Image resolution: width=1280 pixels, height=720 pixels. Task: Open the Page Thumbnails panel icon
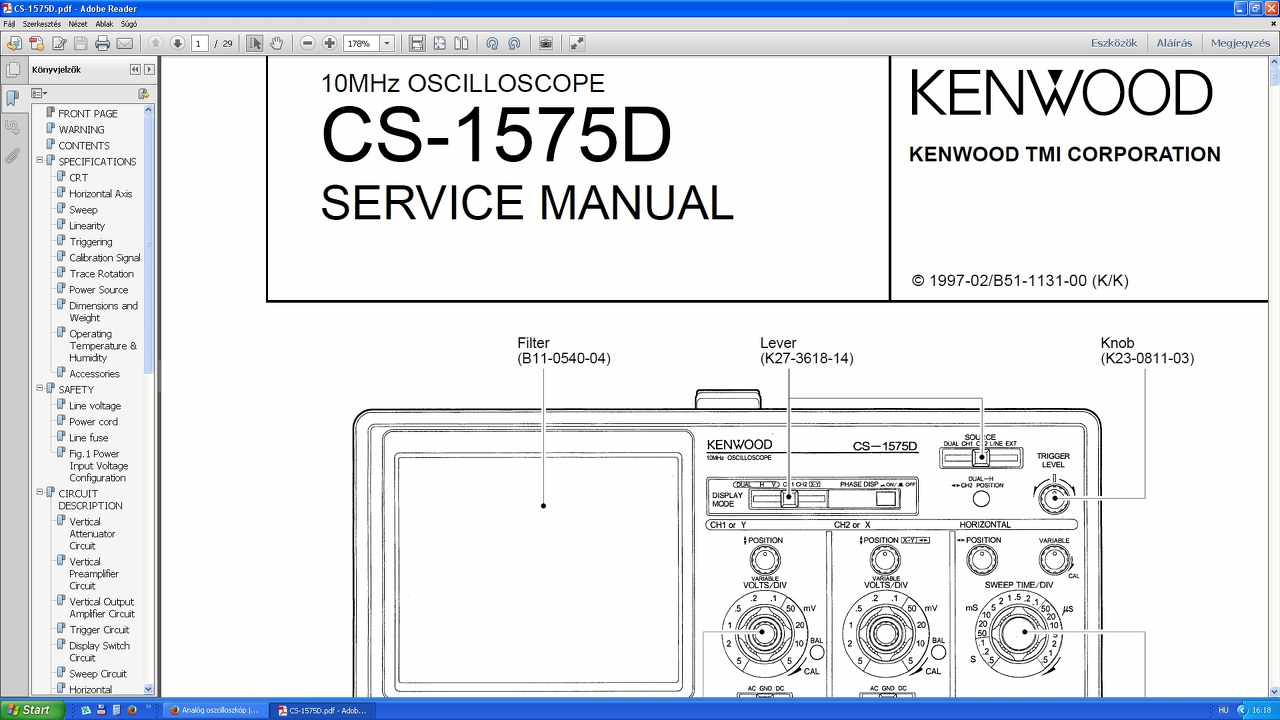coord(13,70)
